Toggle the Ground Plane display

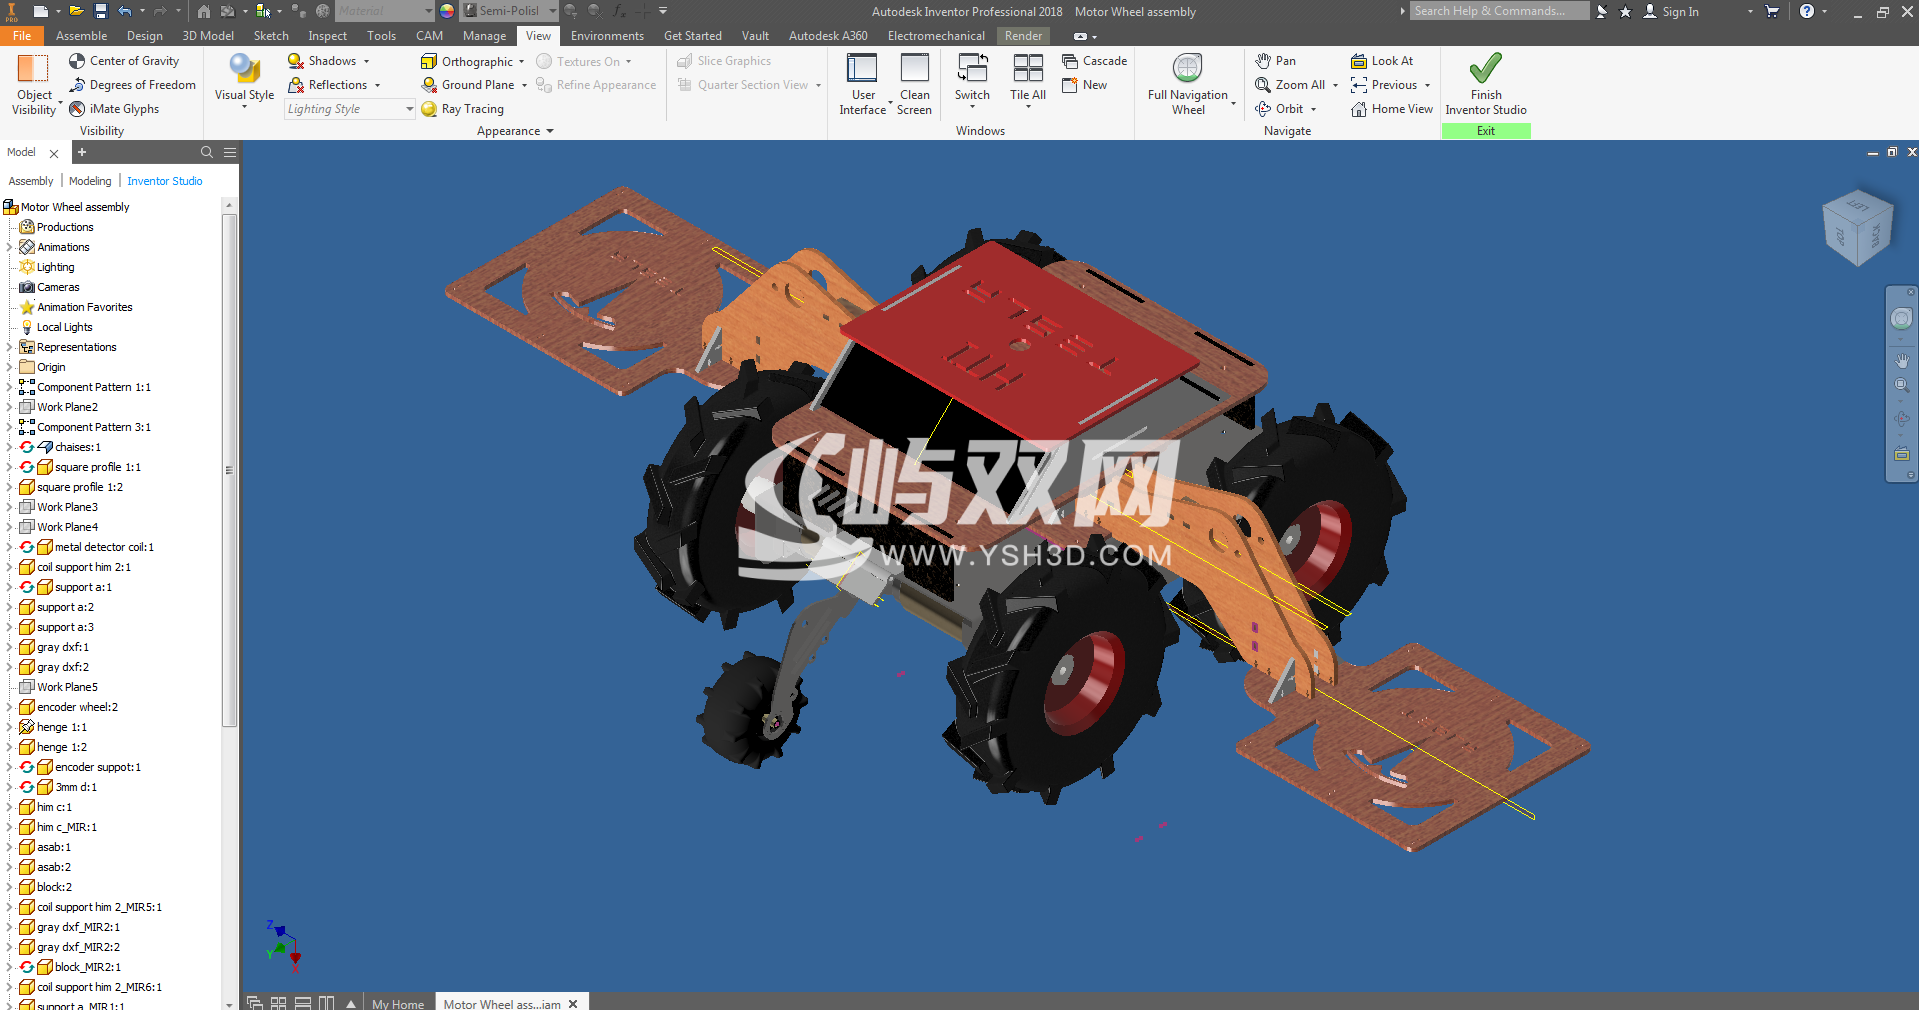[468, 85]
